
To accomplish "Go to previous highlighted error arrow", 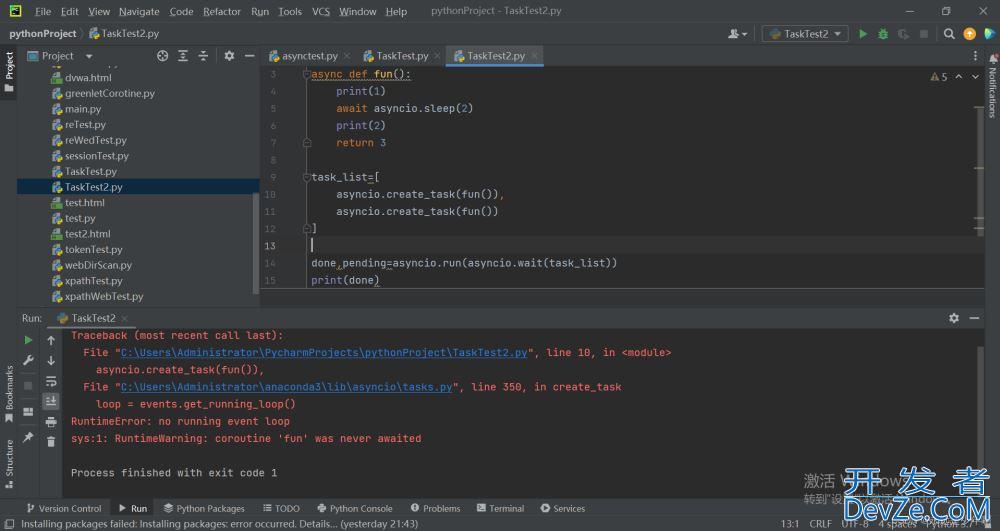I will (x=959, y=76).
